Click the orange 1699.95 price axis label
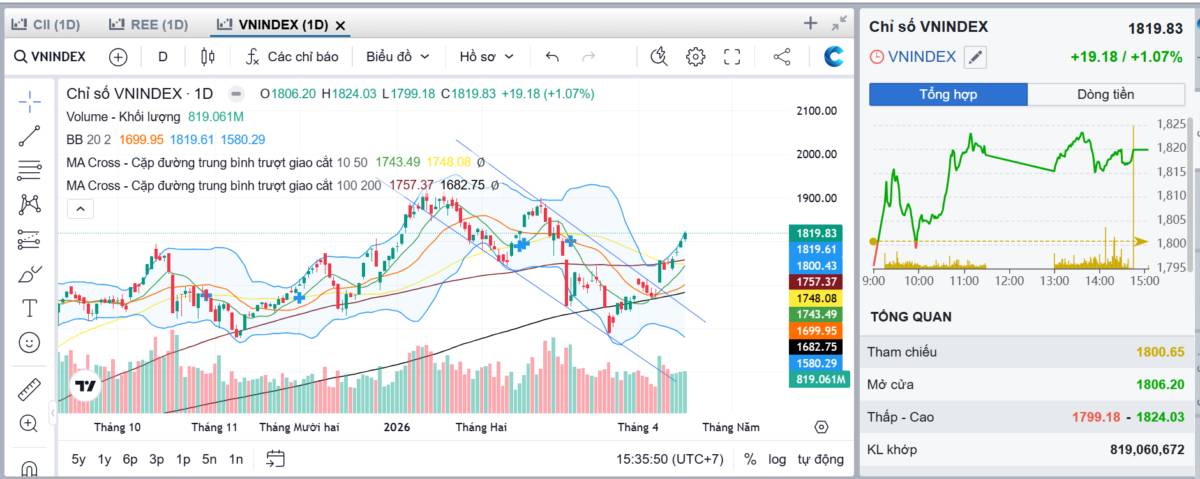 (x=818, y=330)
